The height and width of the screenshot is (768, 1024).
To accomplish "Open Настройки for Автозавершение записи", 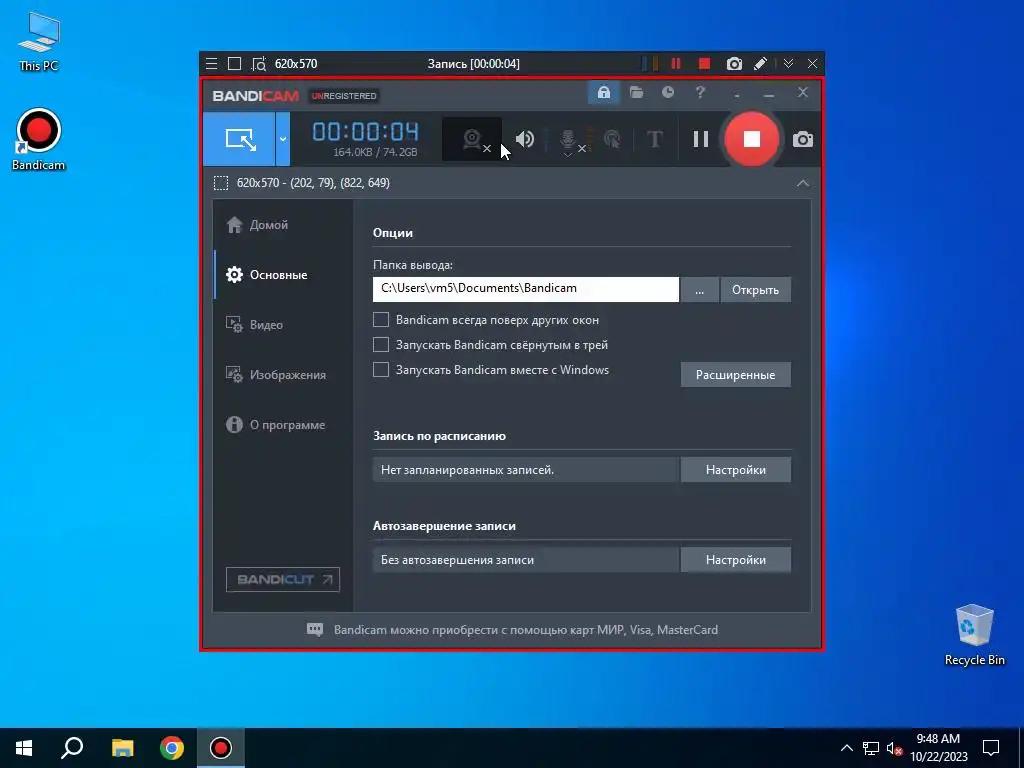I will [x=735, y=560].
